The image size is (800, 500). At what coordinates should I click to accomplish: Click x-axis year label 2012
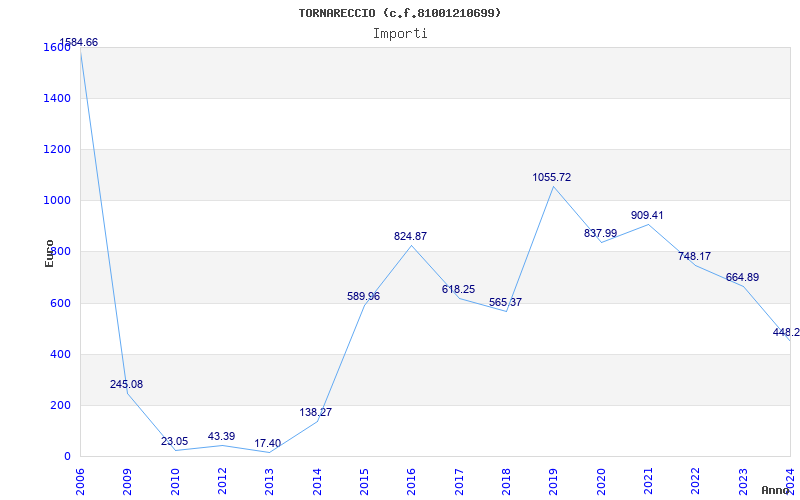point(222,482)
